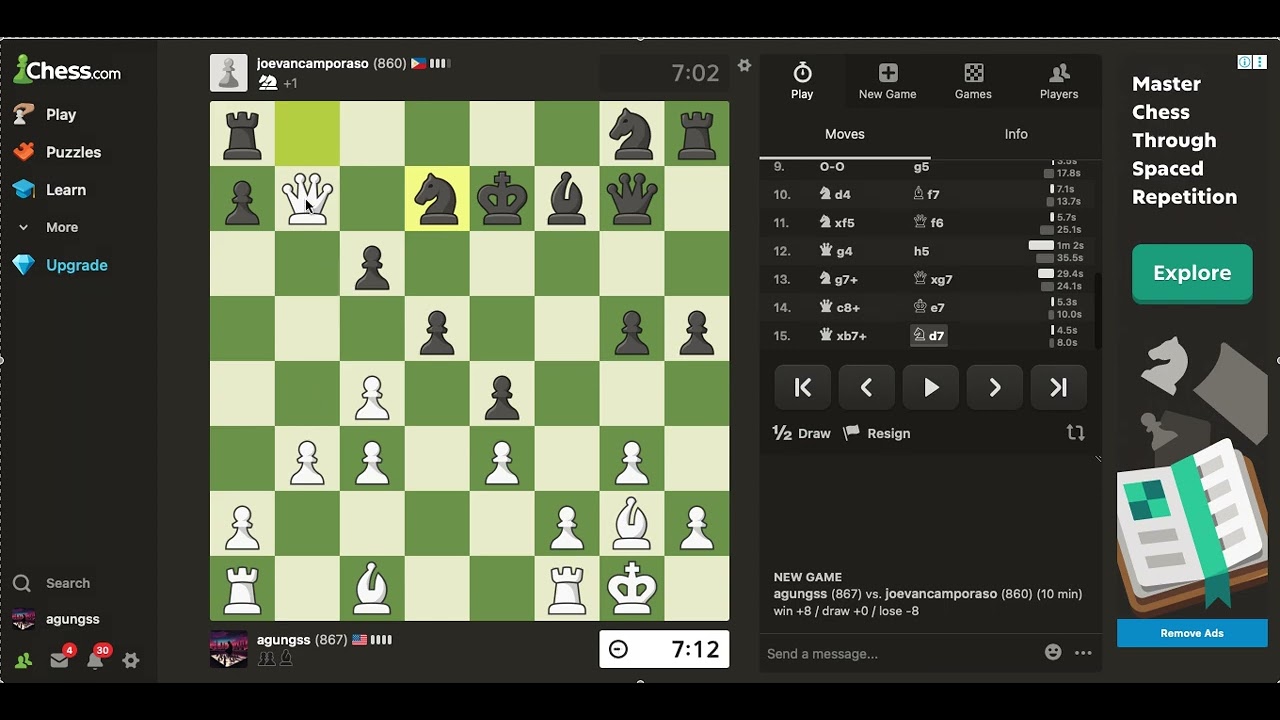Switch to the Games tab
1280x720 pixels.
[973, 81]
